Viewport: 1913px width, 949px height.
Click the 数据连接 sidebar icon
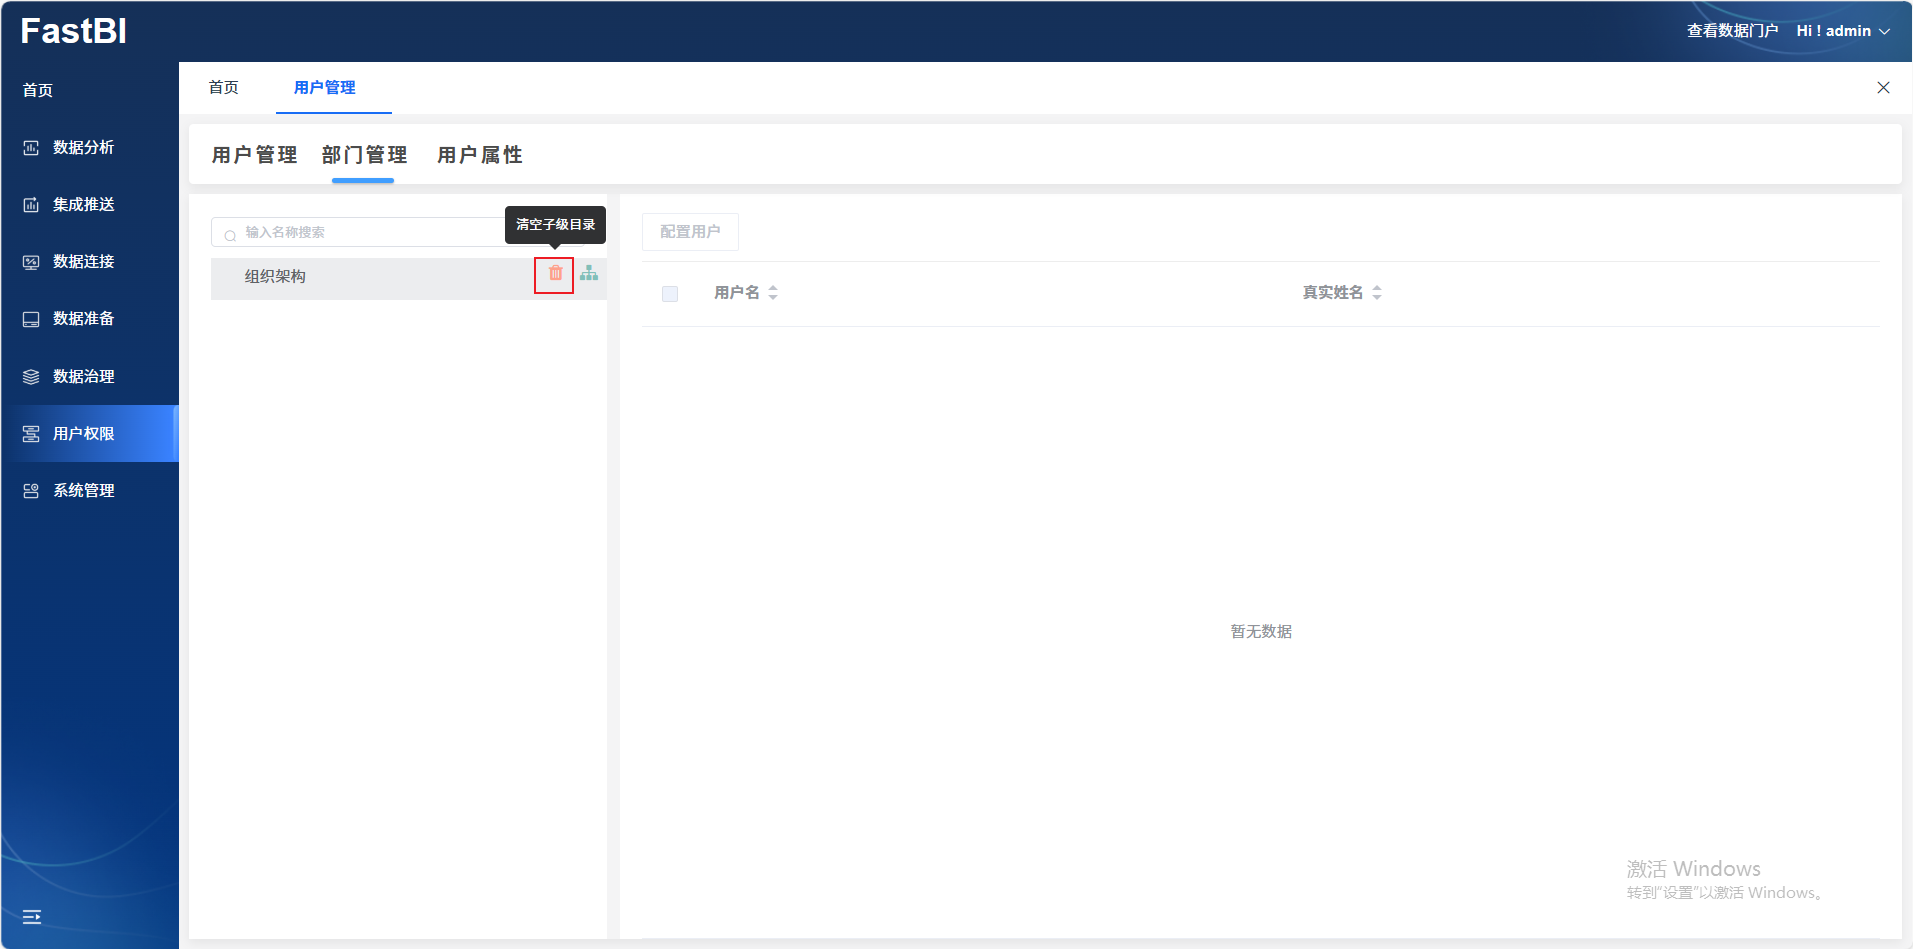(31, 262)
